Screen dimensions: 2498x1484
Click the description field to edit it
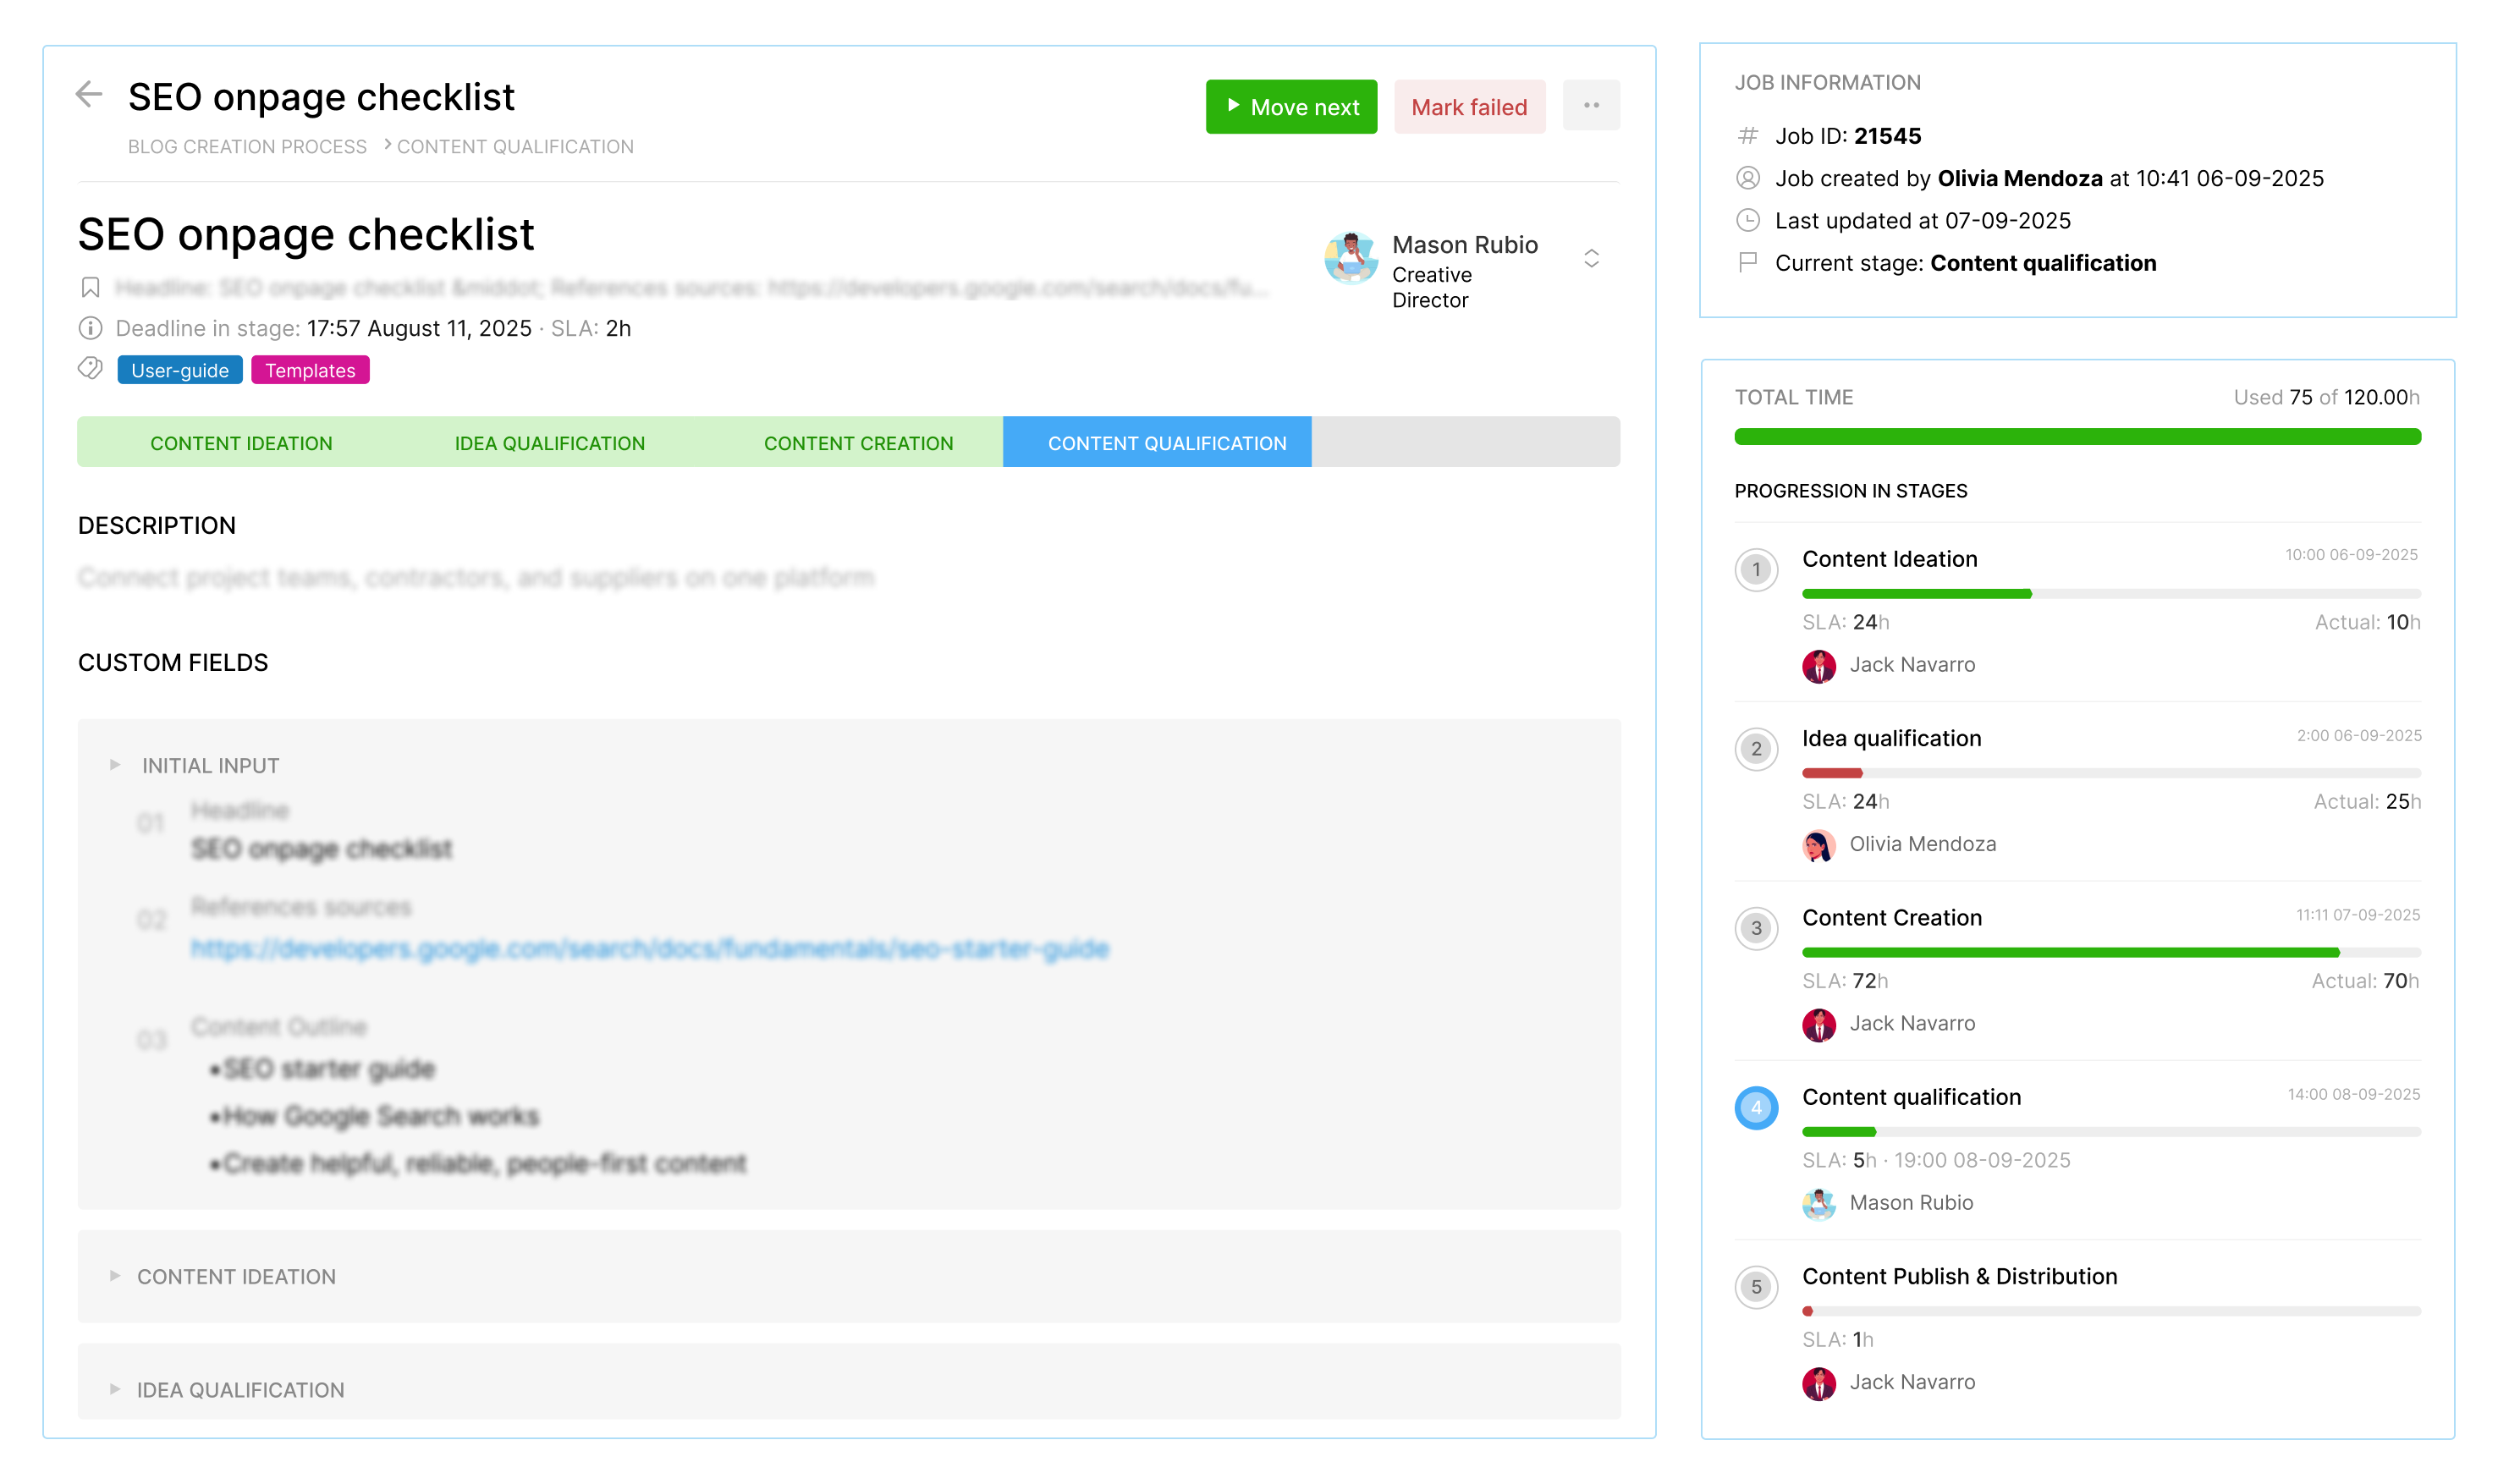(x=476, y=577)
